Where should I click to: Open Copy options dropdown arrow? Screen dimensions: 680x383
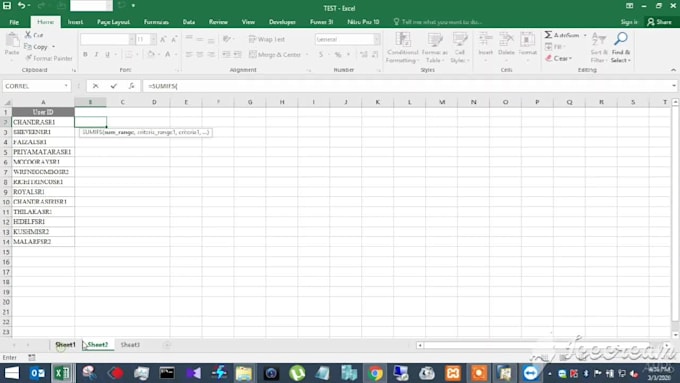click(x=53, y=46)
